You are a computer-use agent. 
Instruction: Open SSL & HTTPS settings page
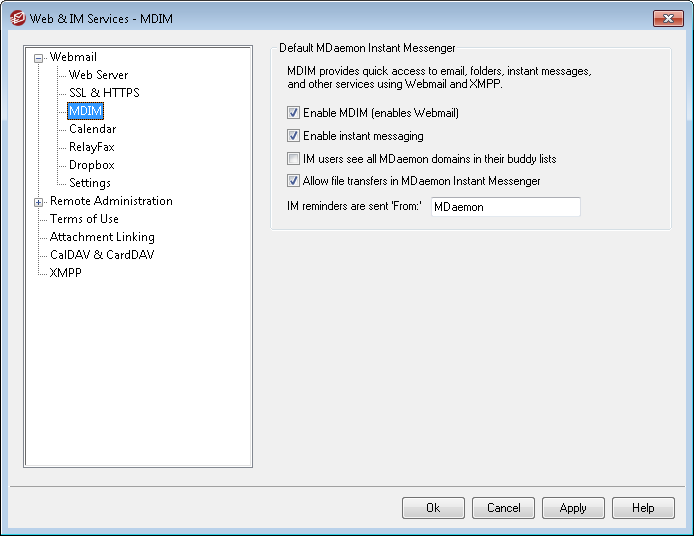pyautogui.click(x=104, y=93)
